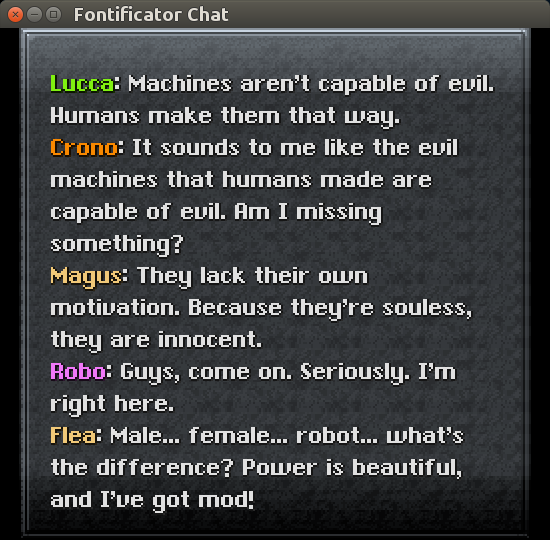Click the tan Flea username

pos(73,435)
